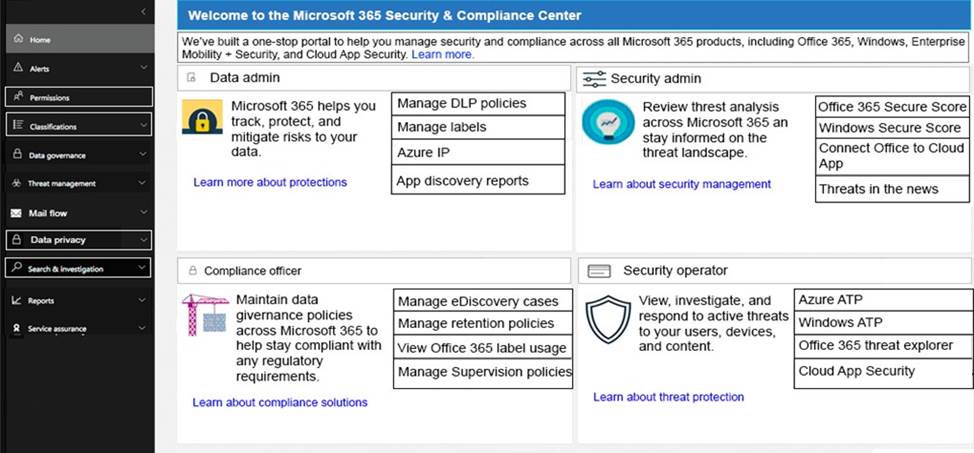The height and width of the screenshot is (453, 974).
Task: Expand the Threat management chevron
Action: (142, 183)
